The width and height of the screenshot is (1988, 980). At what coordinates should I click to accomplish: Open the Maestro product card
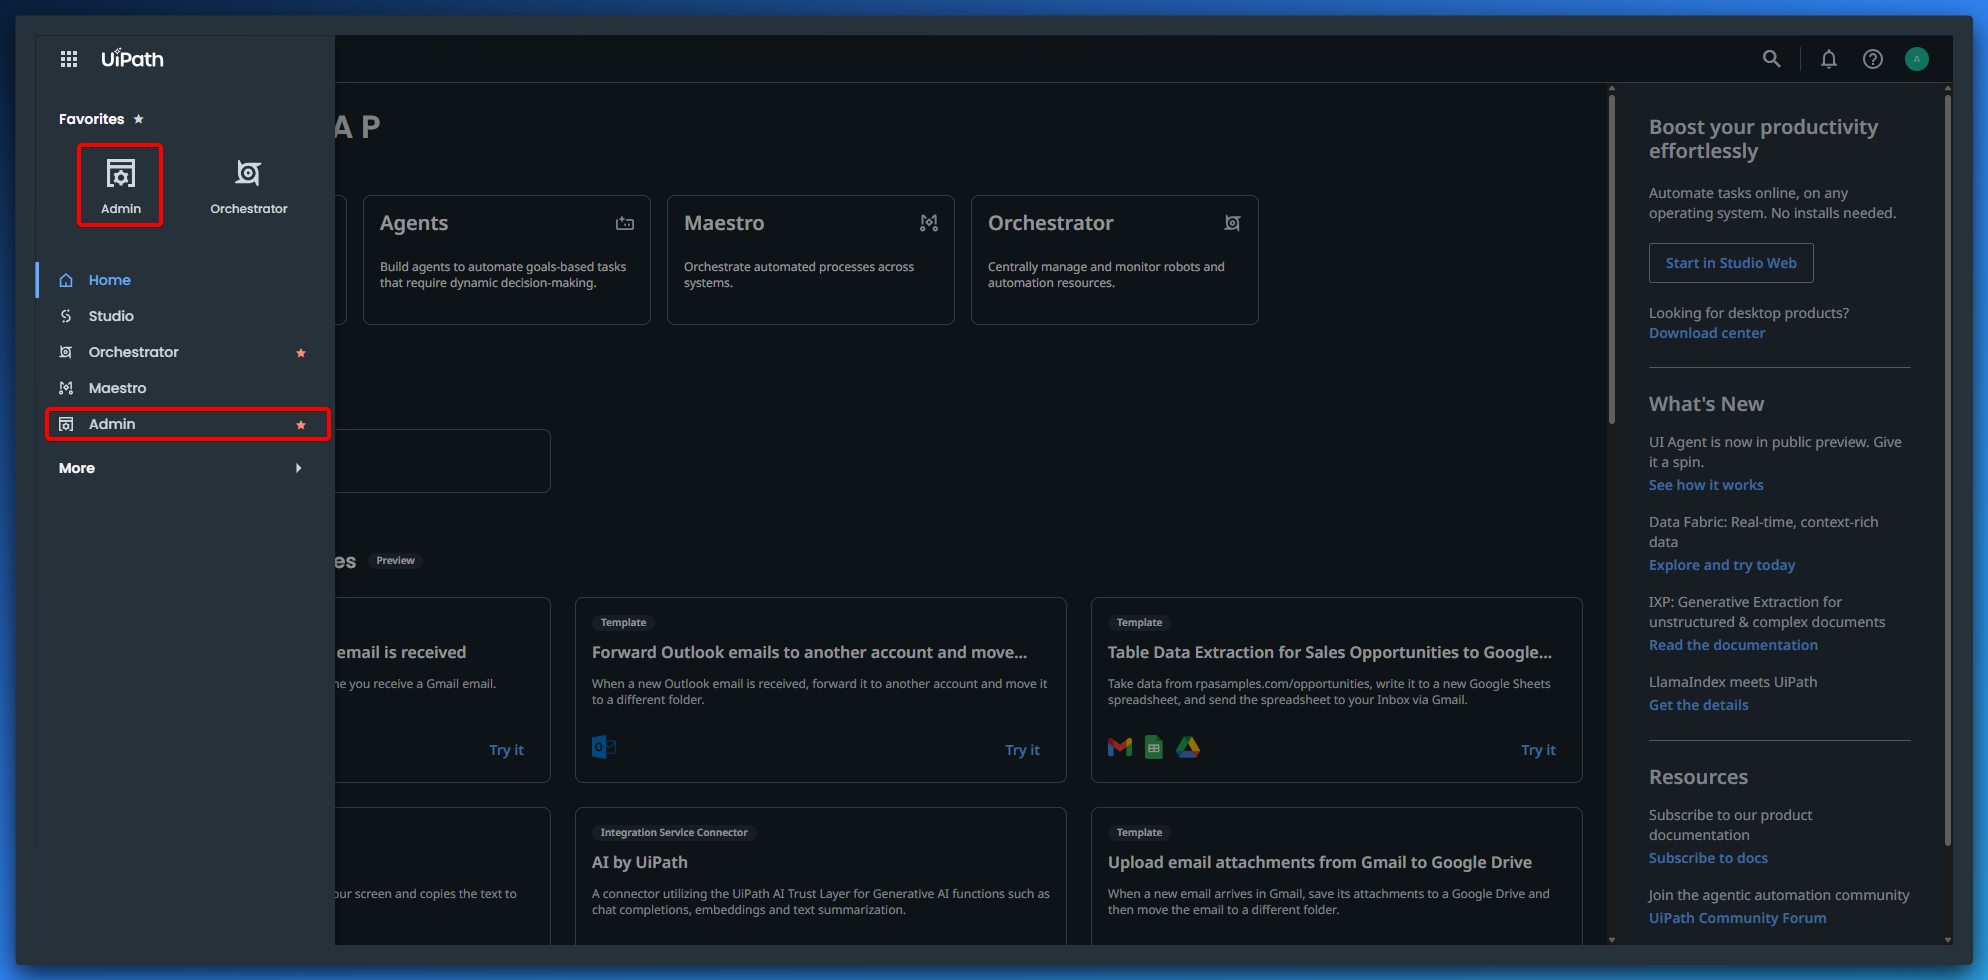pyautogui.click(x=811, y=260)
